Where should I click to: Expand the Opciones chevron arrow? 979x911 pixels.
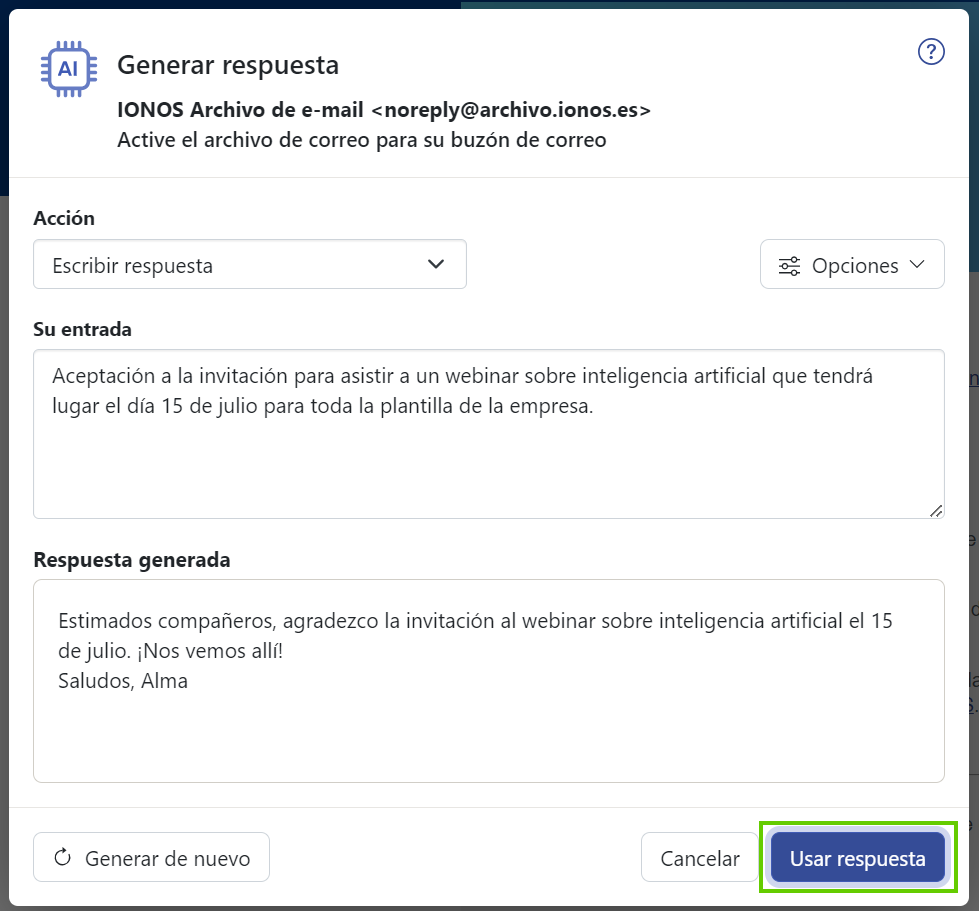917,266
